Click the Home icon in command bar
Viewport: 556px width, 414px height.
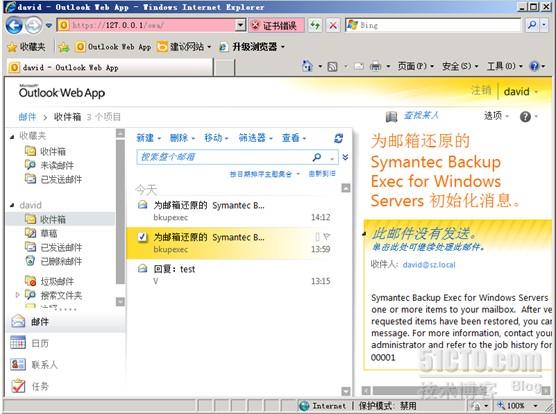[307, 66]
